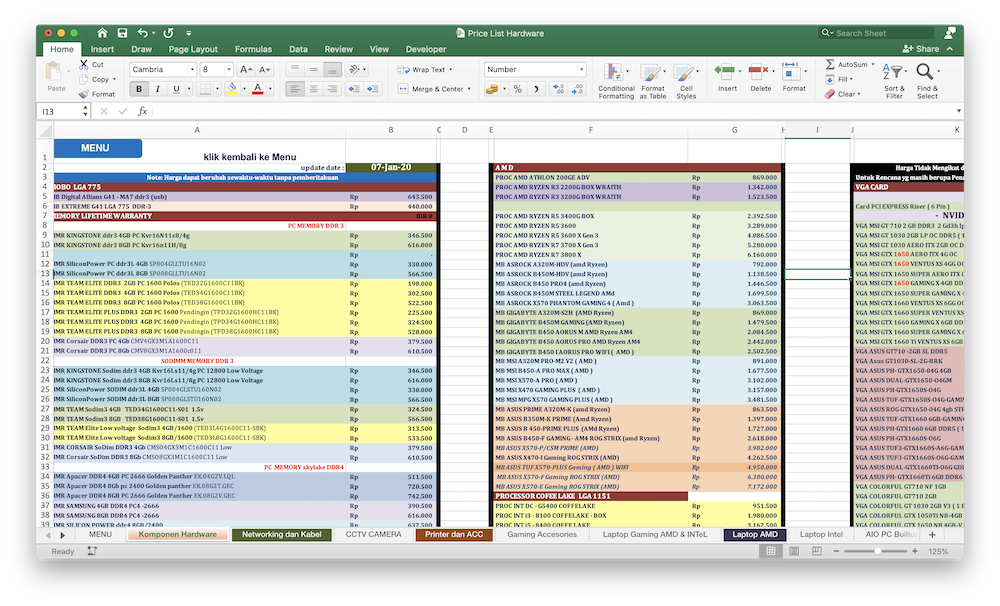
Task: Click the Search Sheet field
Action: point(877,33)
